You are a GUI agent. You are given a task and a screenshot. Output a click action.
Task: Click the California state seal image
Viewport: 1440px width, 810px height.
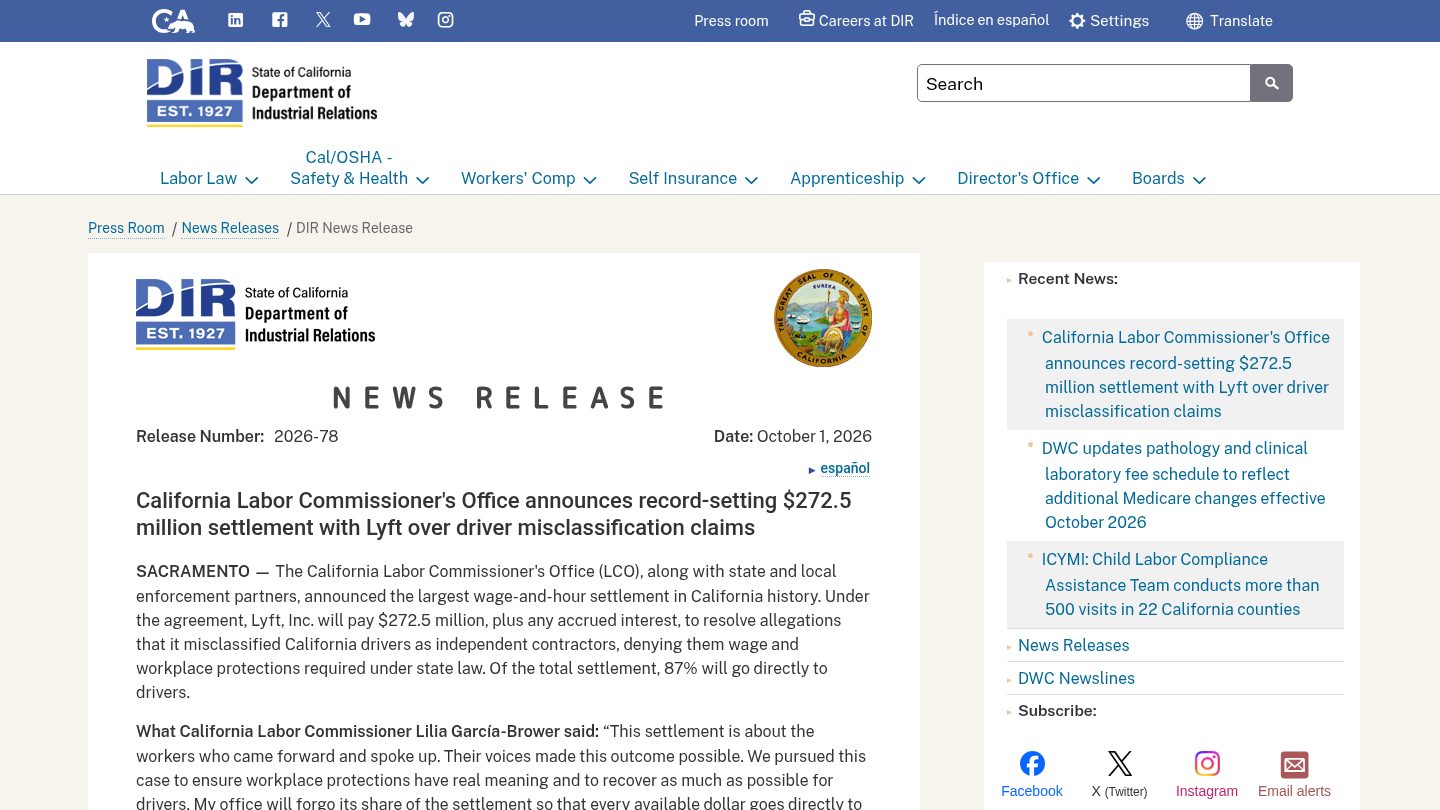click(823, 318)
